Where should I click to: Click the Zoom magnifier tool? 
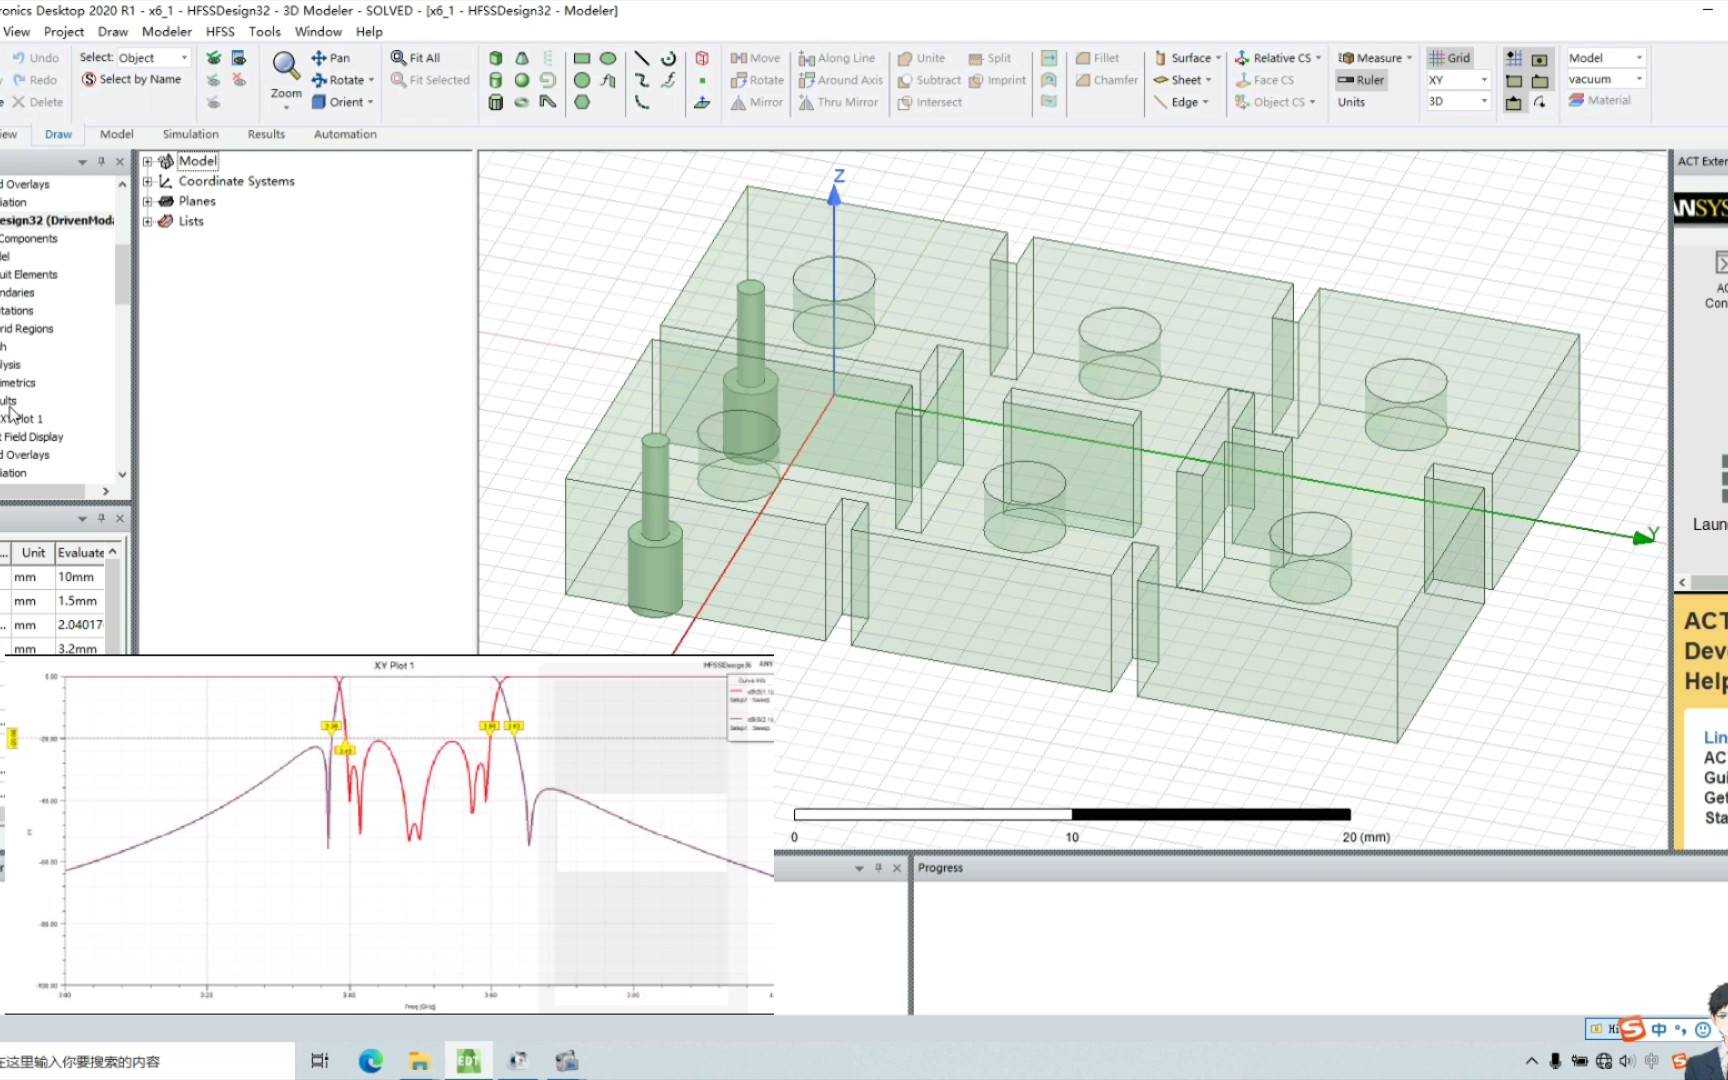pos(286,66)
